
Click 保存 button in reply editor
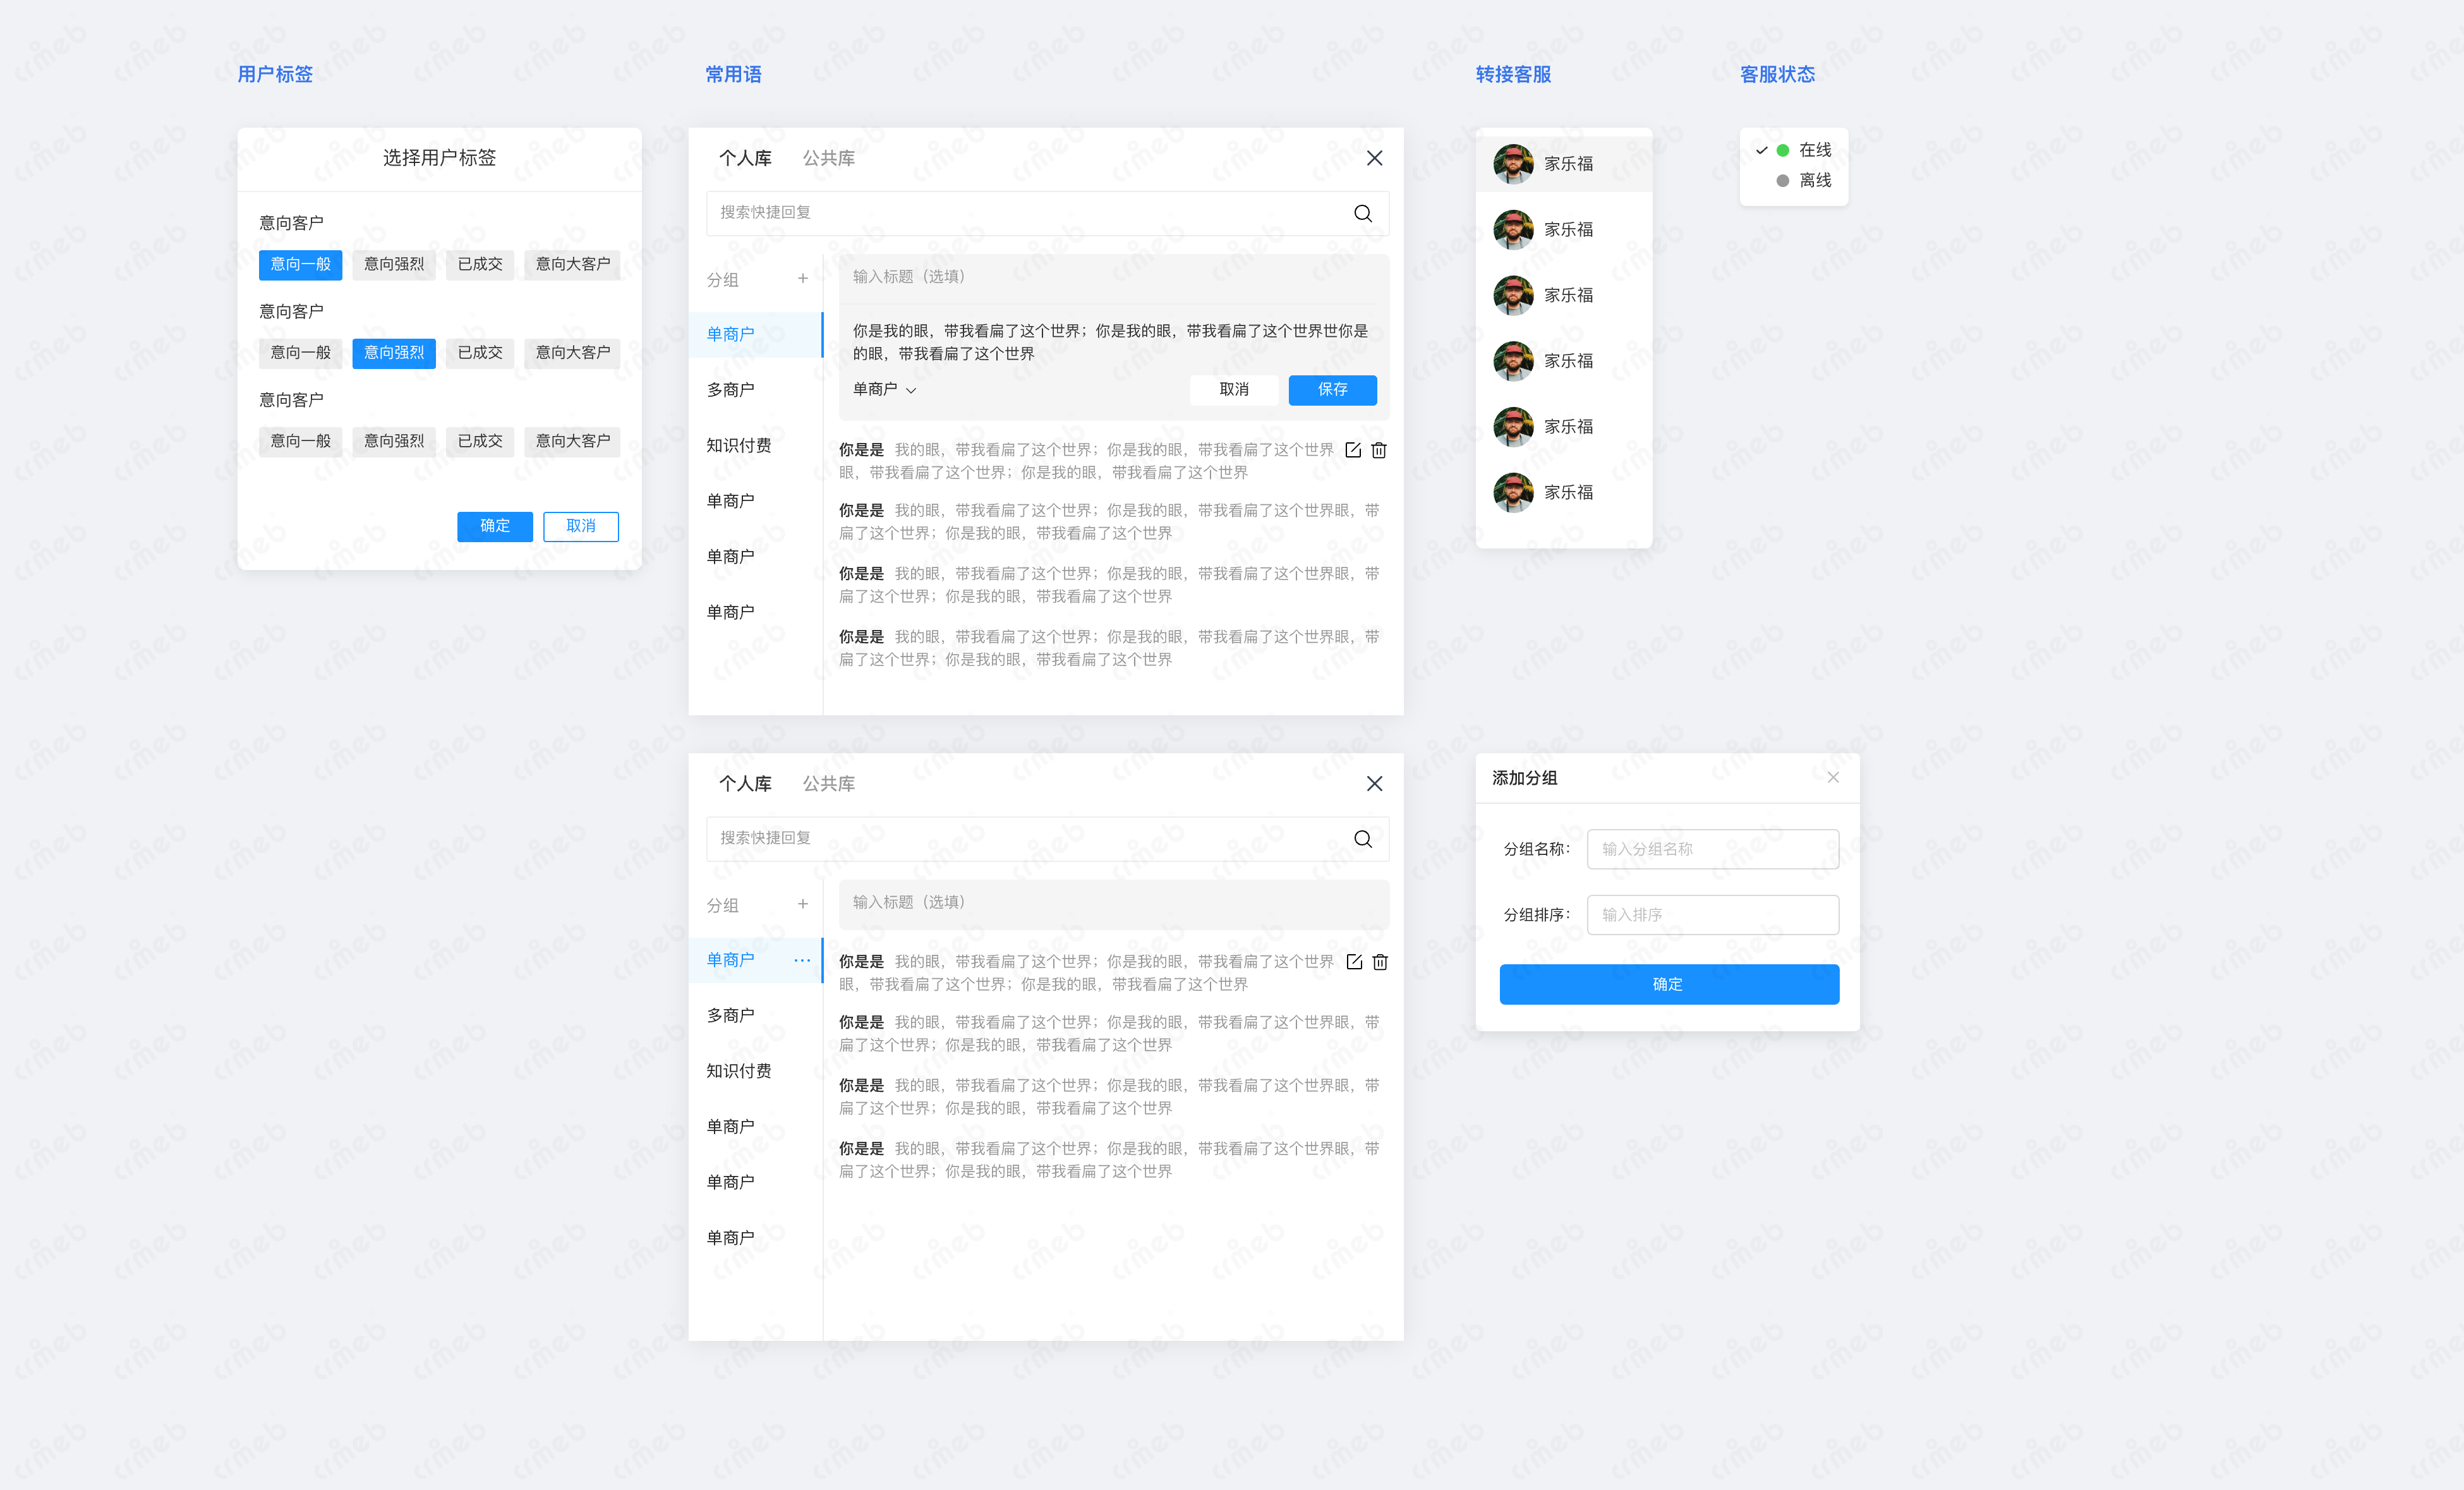pyautogui.click(x=1332, y=390)
